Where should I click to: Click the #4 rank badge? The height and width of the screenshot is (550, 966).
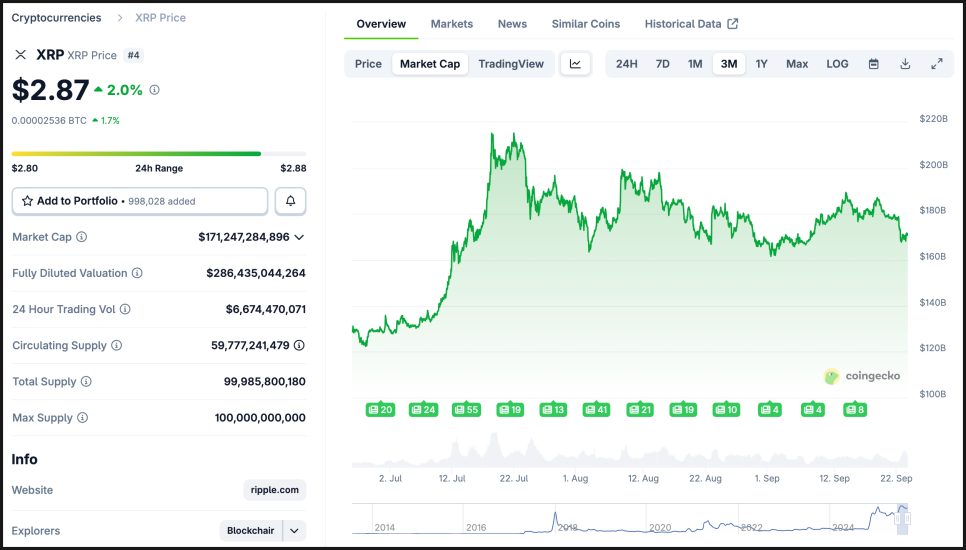pyautogui.click(x=134, y=55)
